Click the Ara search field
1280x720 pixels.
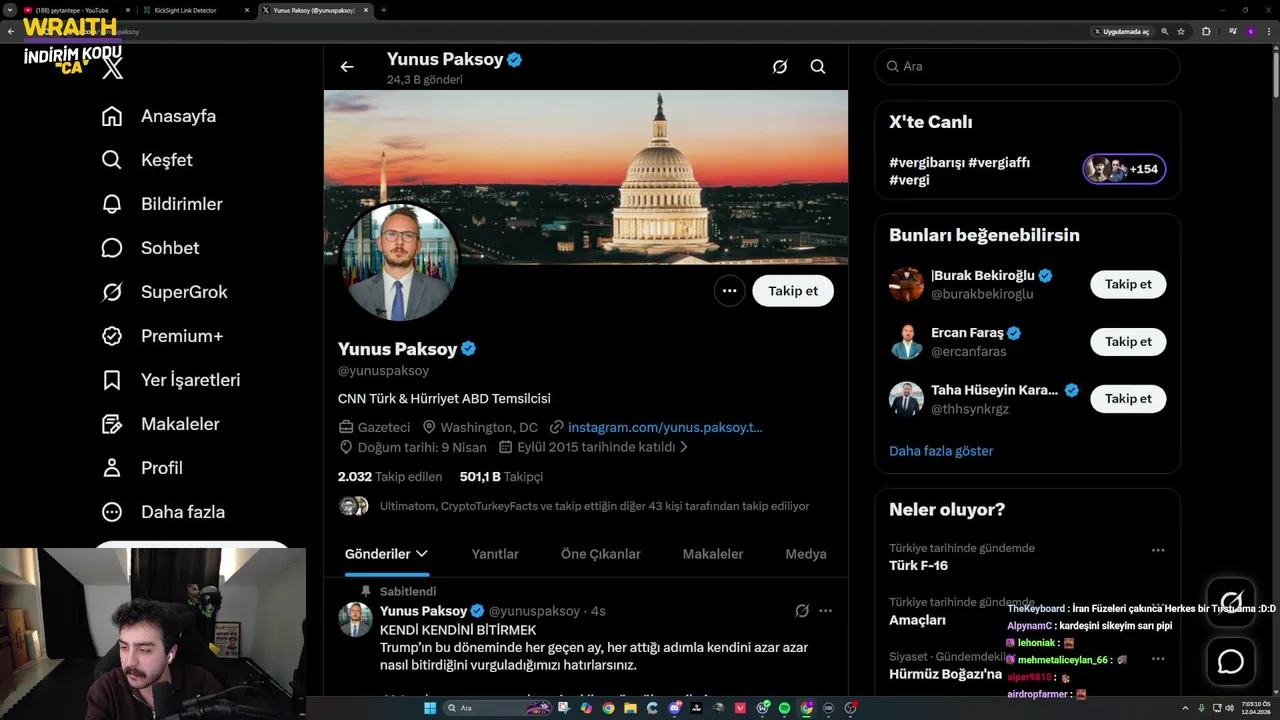[x=1027, y=66]
